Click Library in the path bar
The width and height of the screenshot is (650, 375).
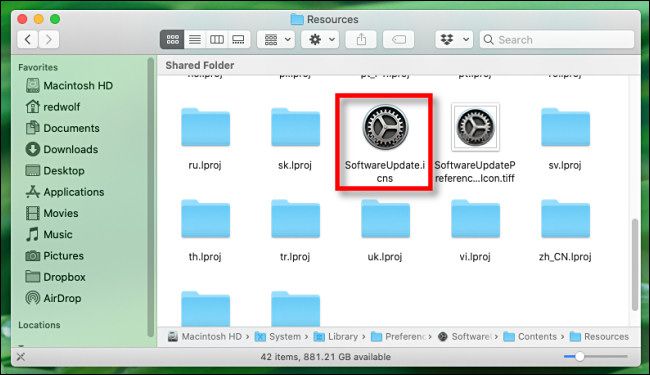click(336, 337)
